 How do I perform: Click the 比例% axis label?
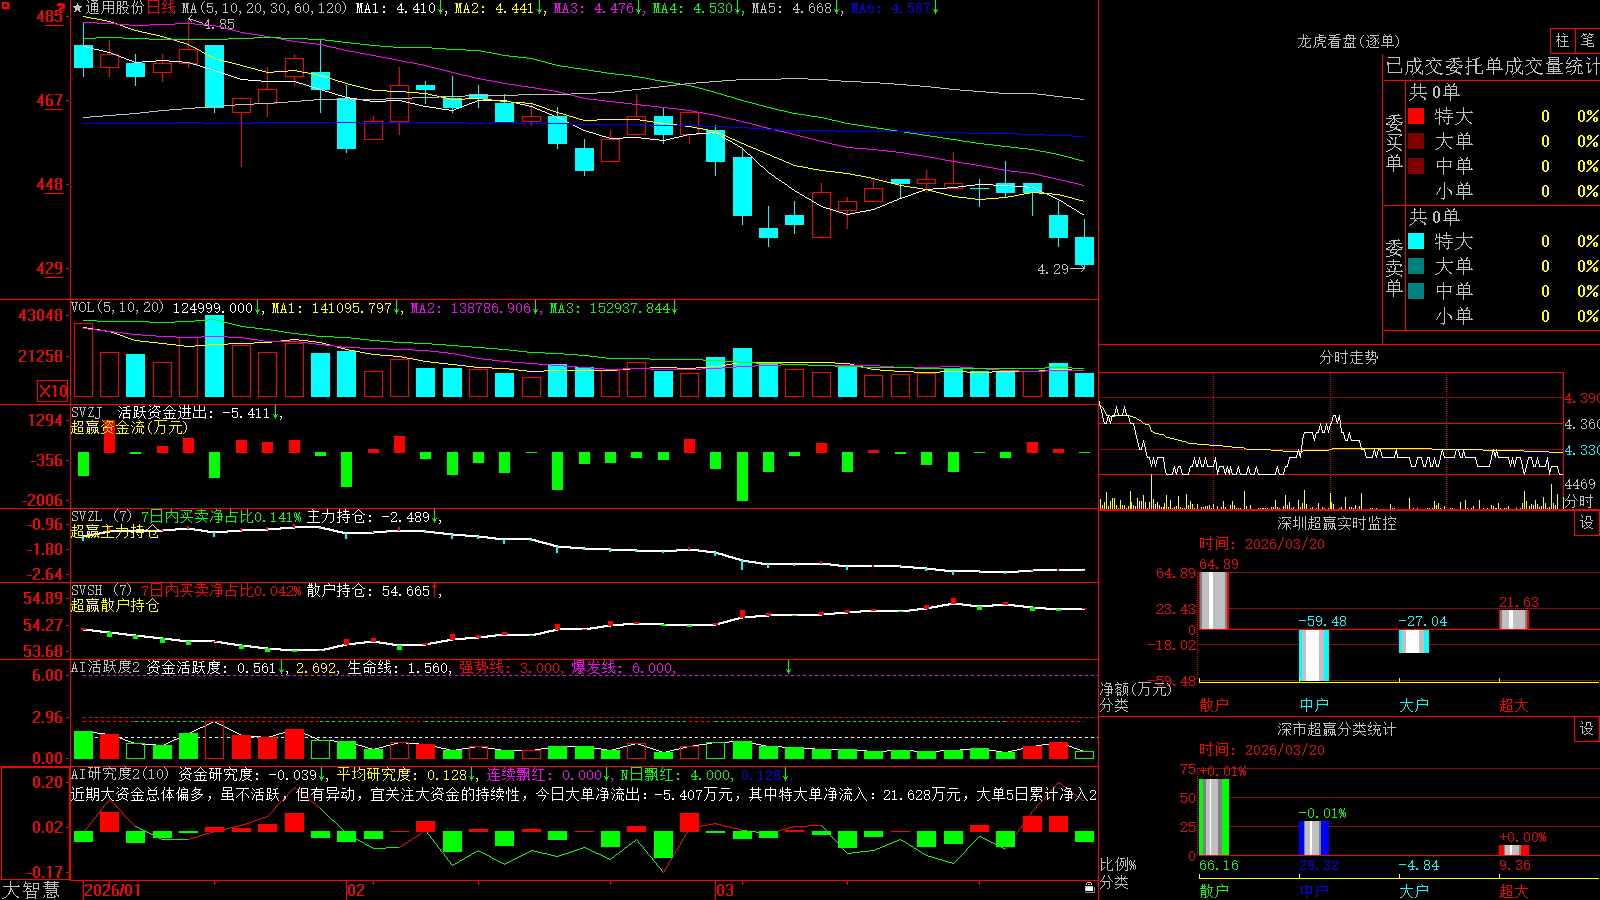1118,864
